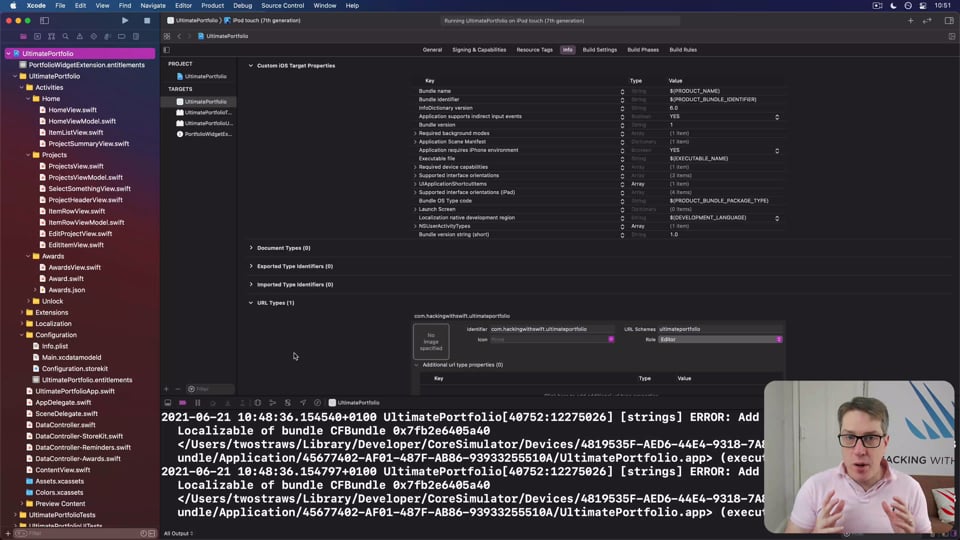Run the project with the play button
Viewport: 960px width, 540px height.
coord(125,20)
